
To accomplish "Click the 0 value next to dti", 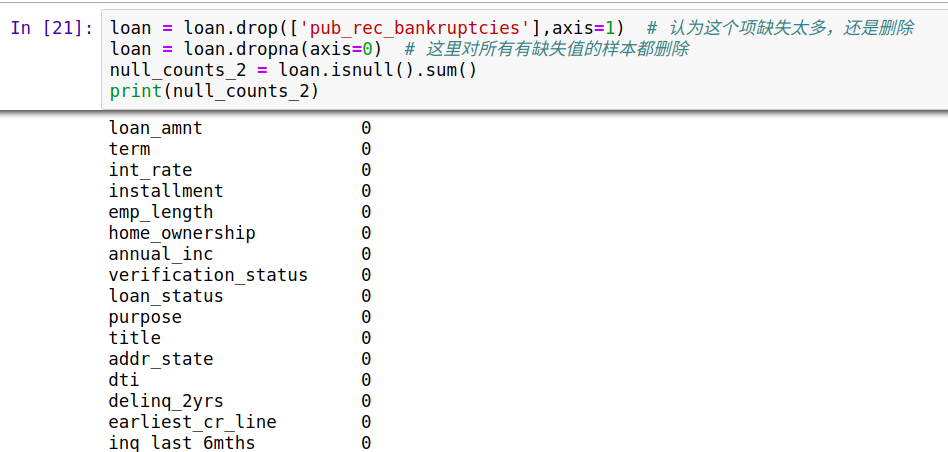I will click(366, 380).
